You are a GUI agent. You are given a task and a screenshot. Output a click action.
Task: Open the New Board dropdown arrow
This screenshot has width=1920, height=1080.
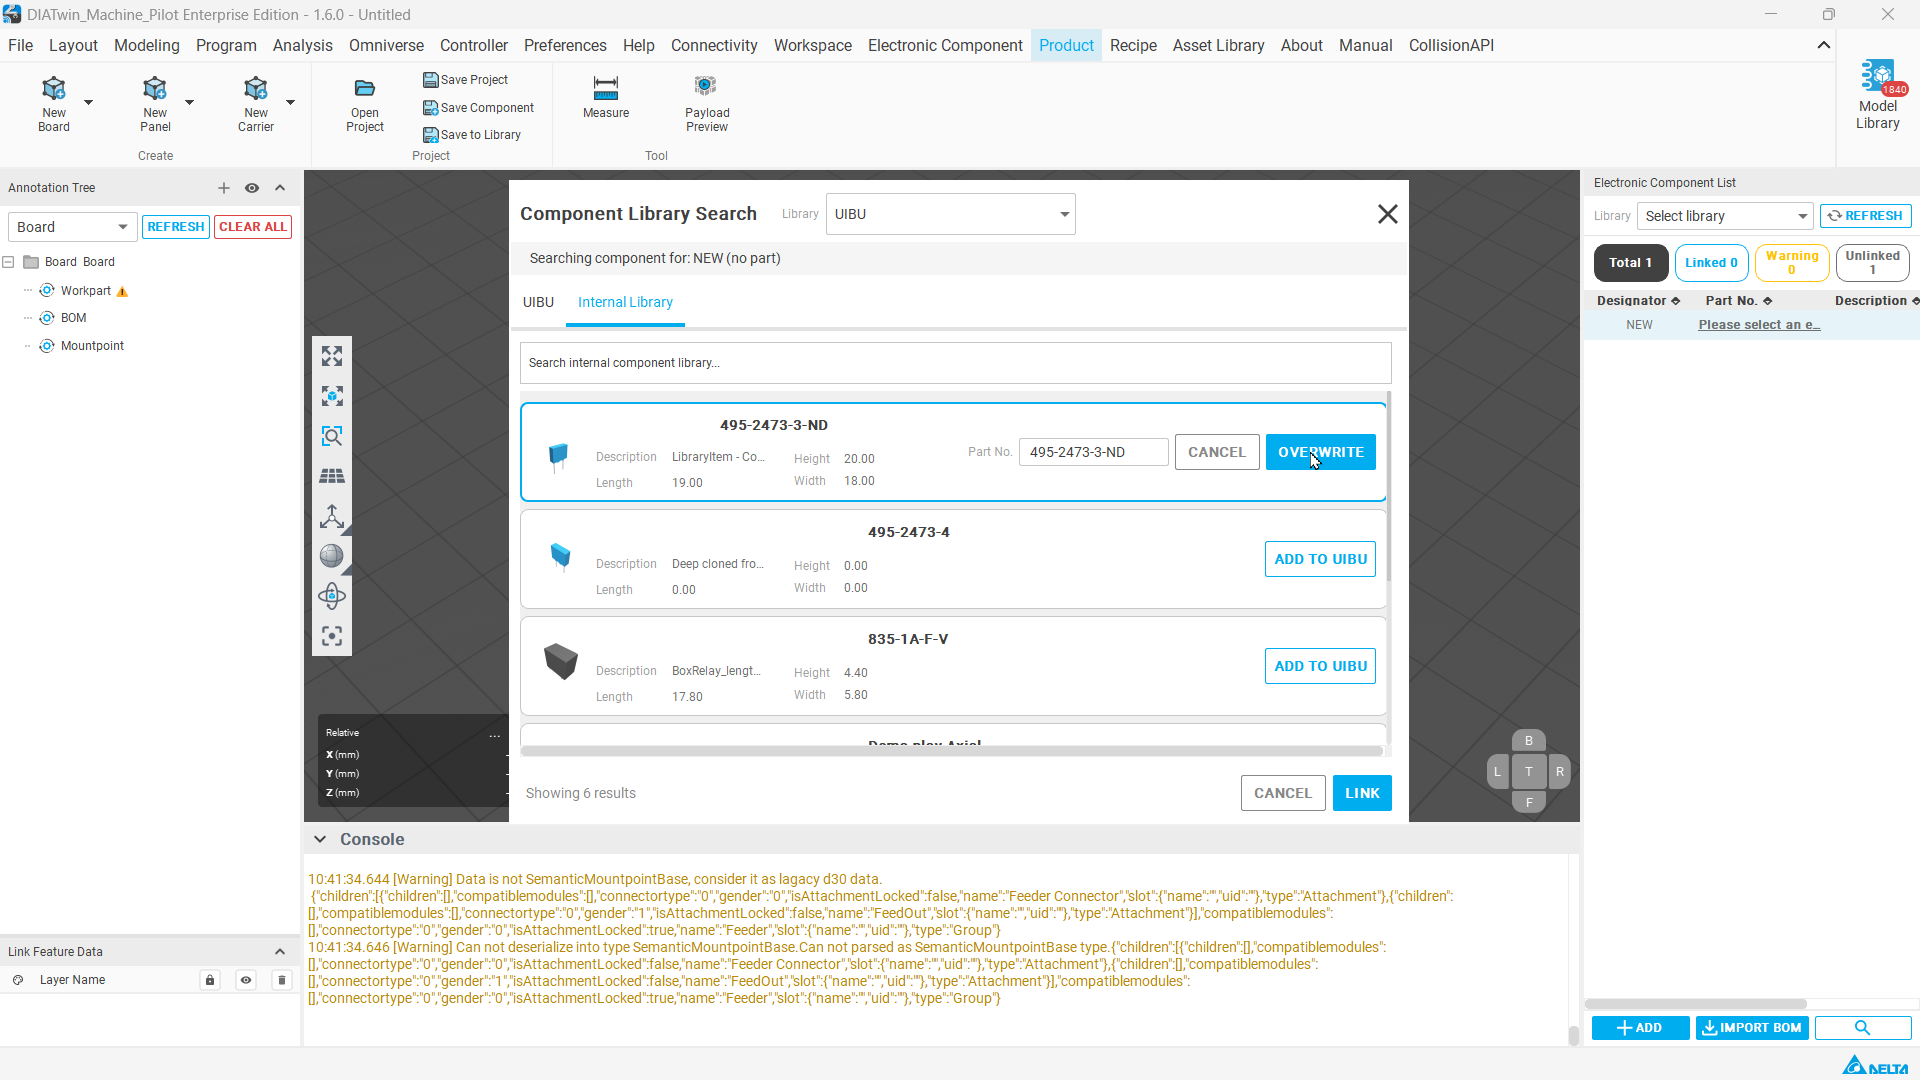88,102
